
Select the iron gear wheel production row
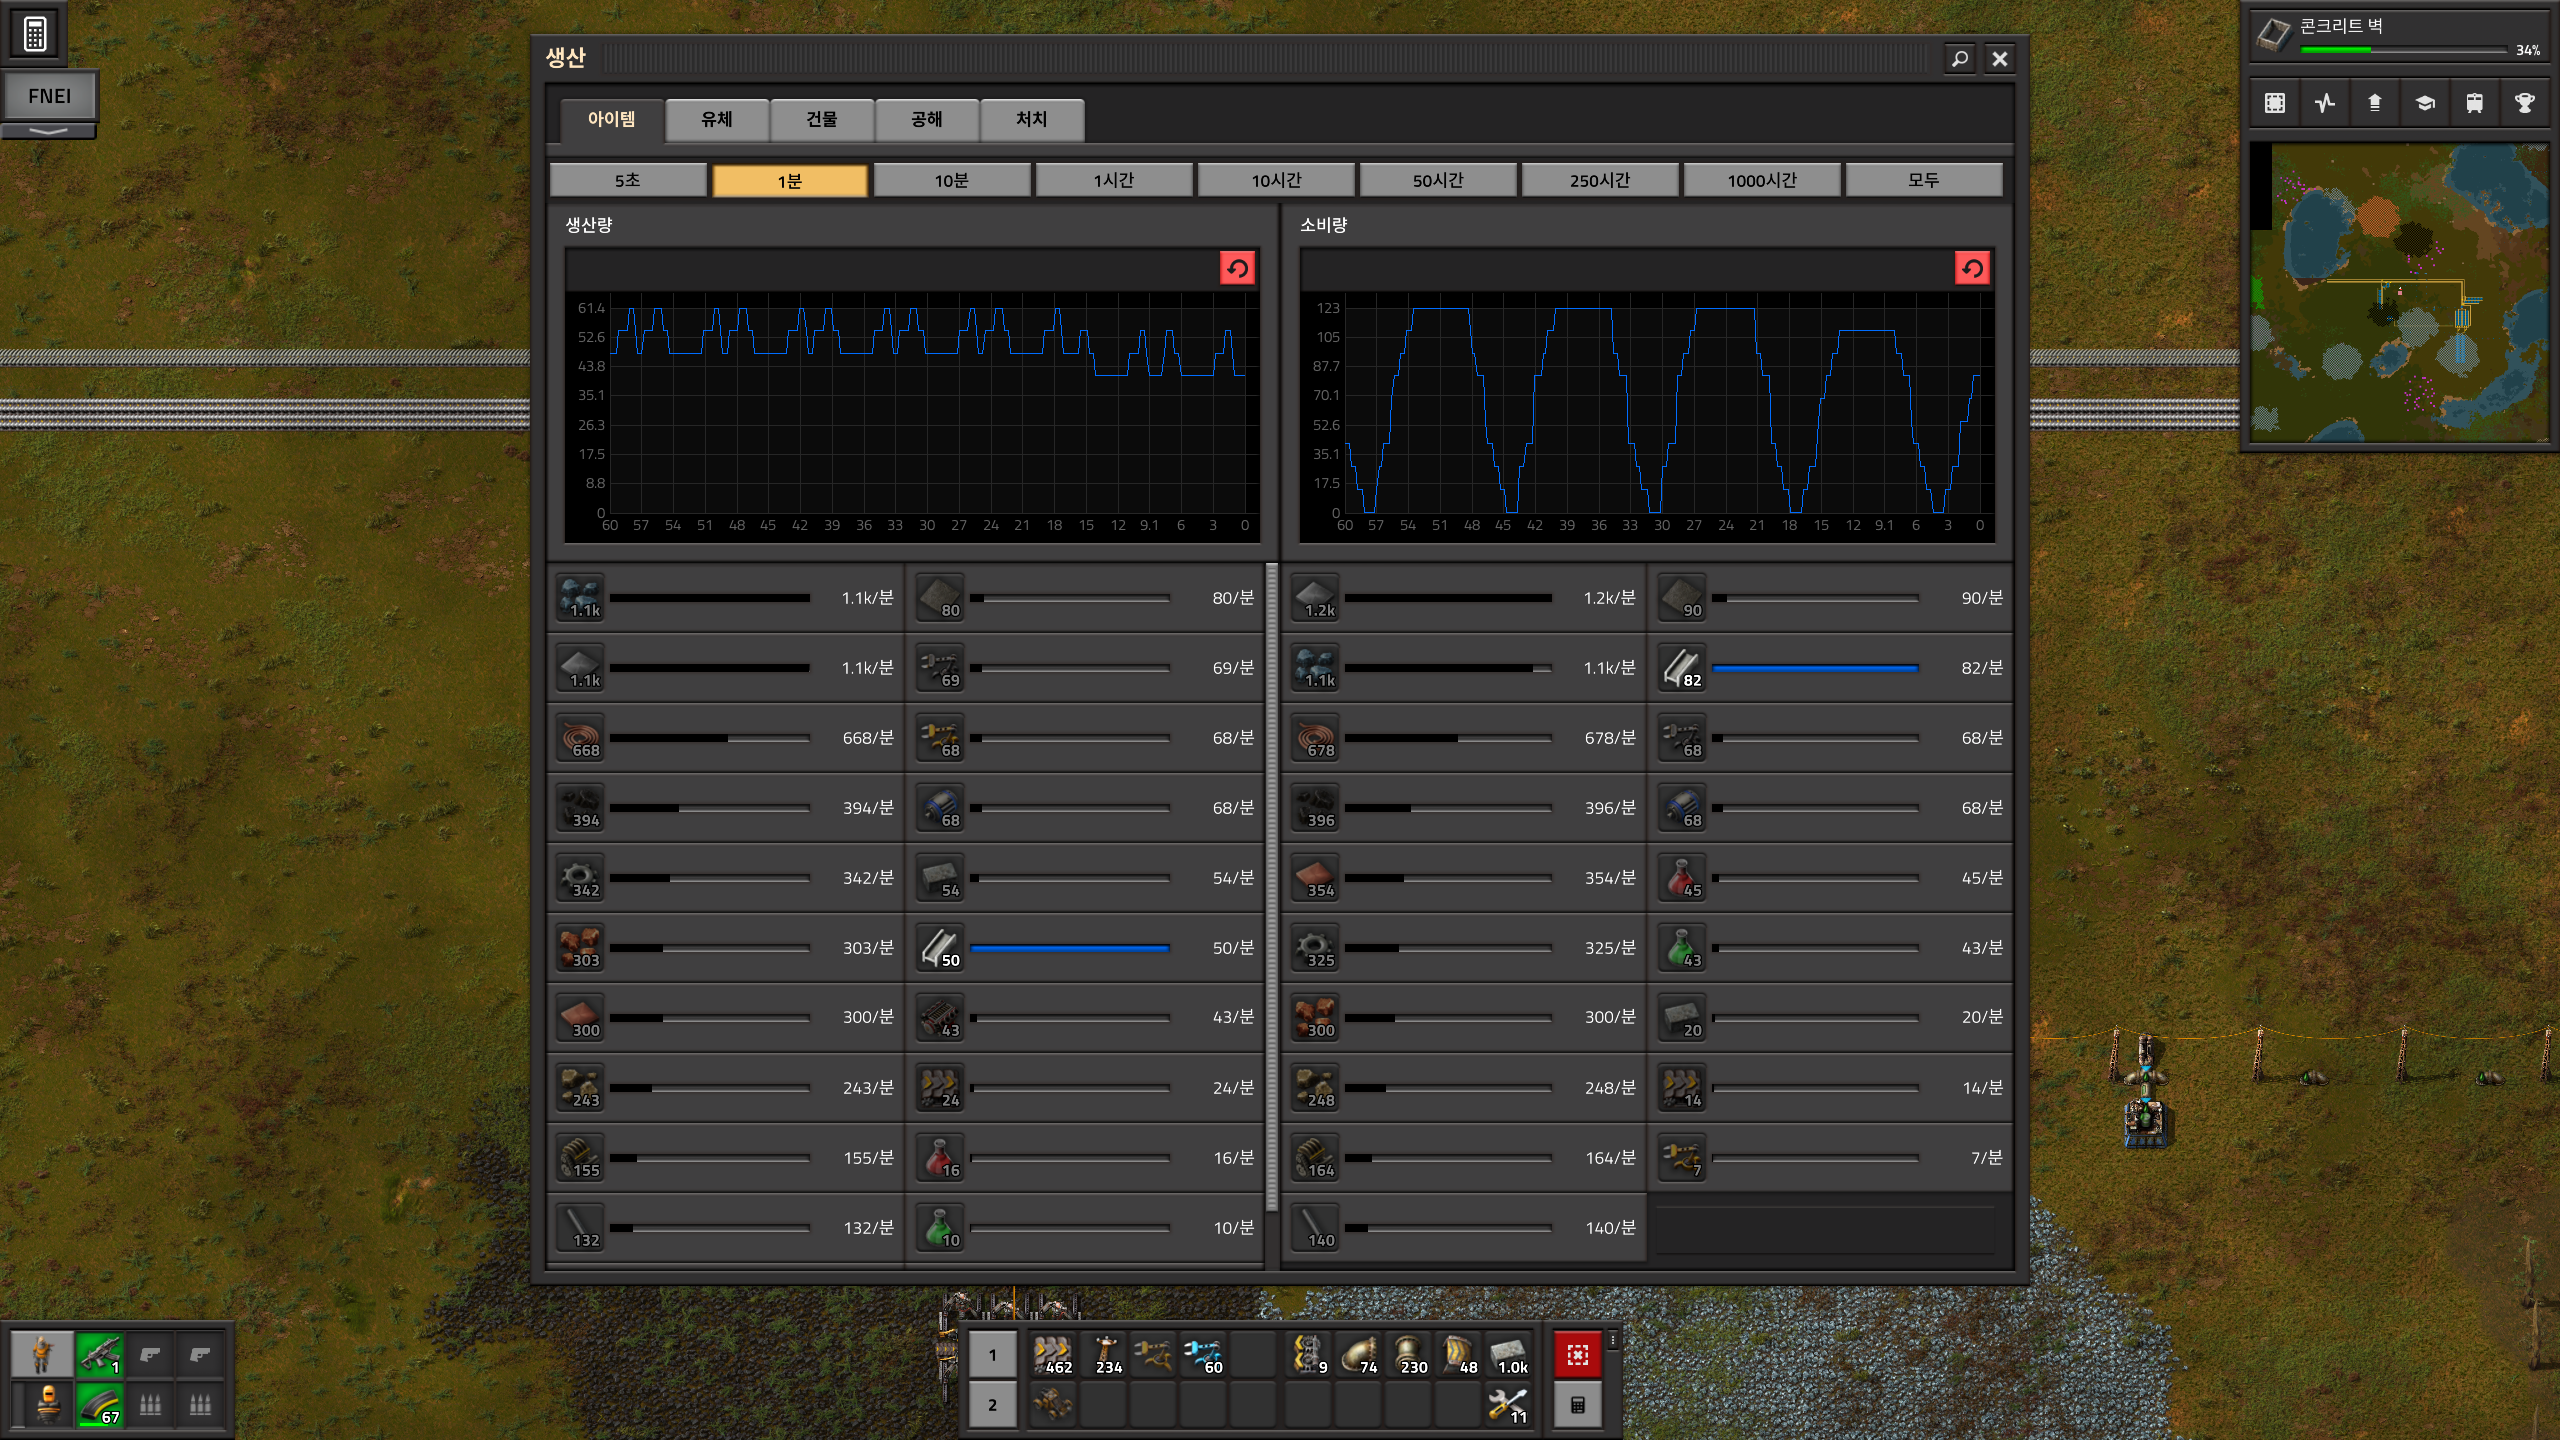725,878
